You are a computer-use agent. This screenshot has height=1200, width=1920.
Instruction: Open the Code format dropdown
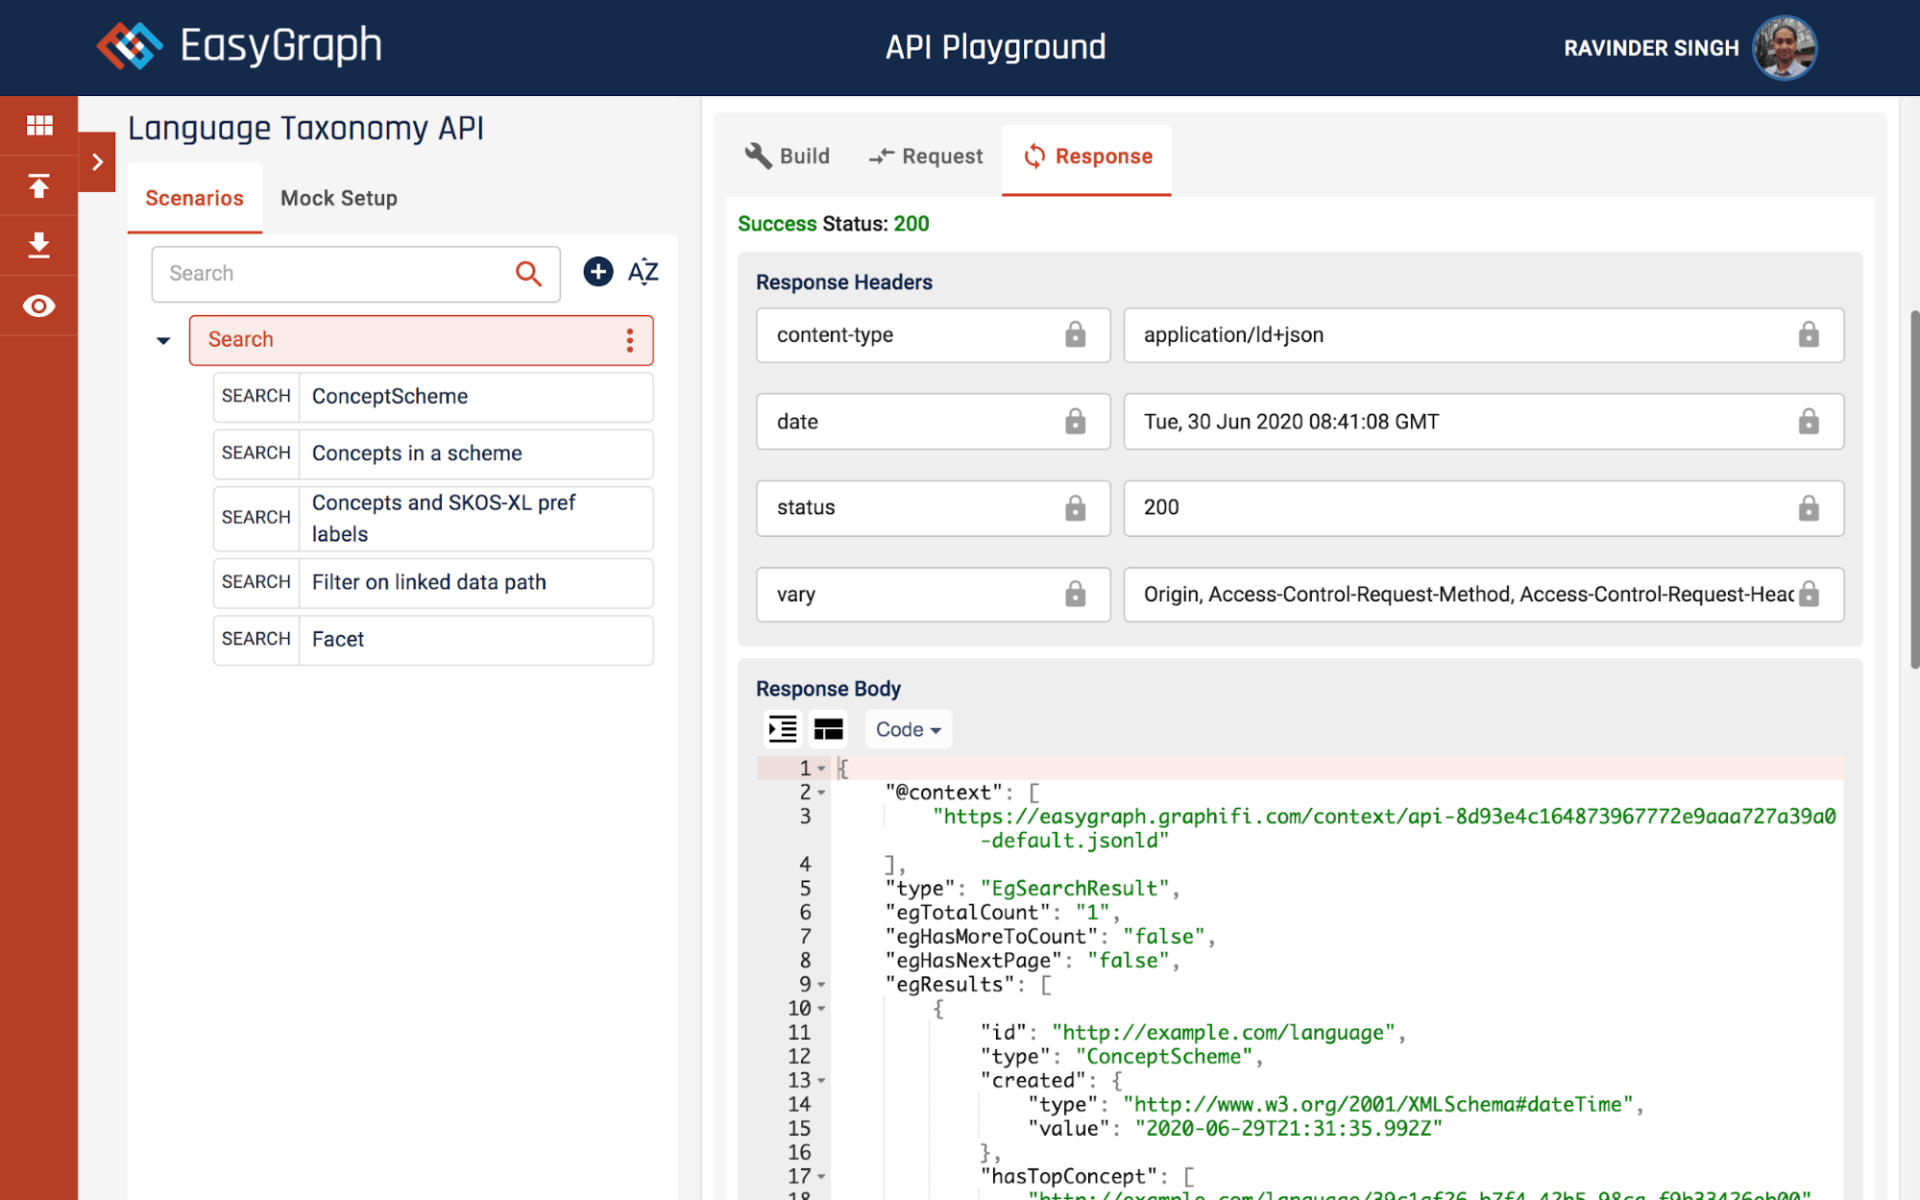907,729
